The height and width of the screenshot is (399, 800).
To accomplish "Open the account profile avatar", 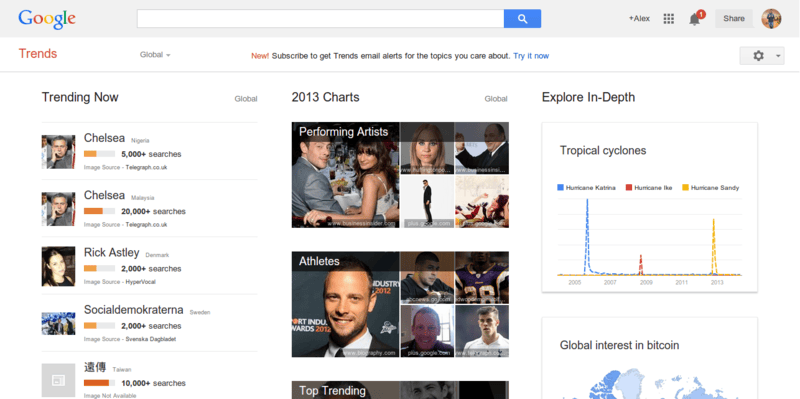I will pos(771,18).
